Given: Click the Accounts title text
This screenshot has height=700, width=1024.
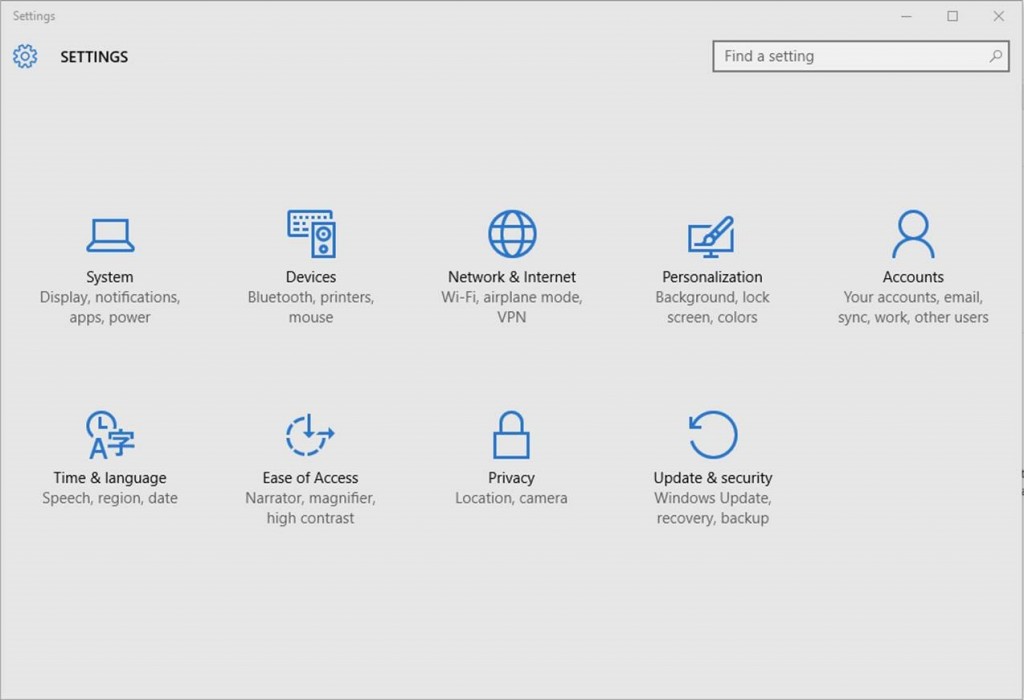Looking at the screenshot, I should coord(913,277).
